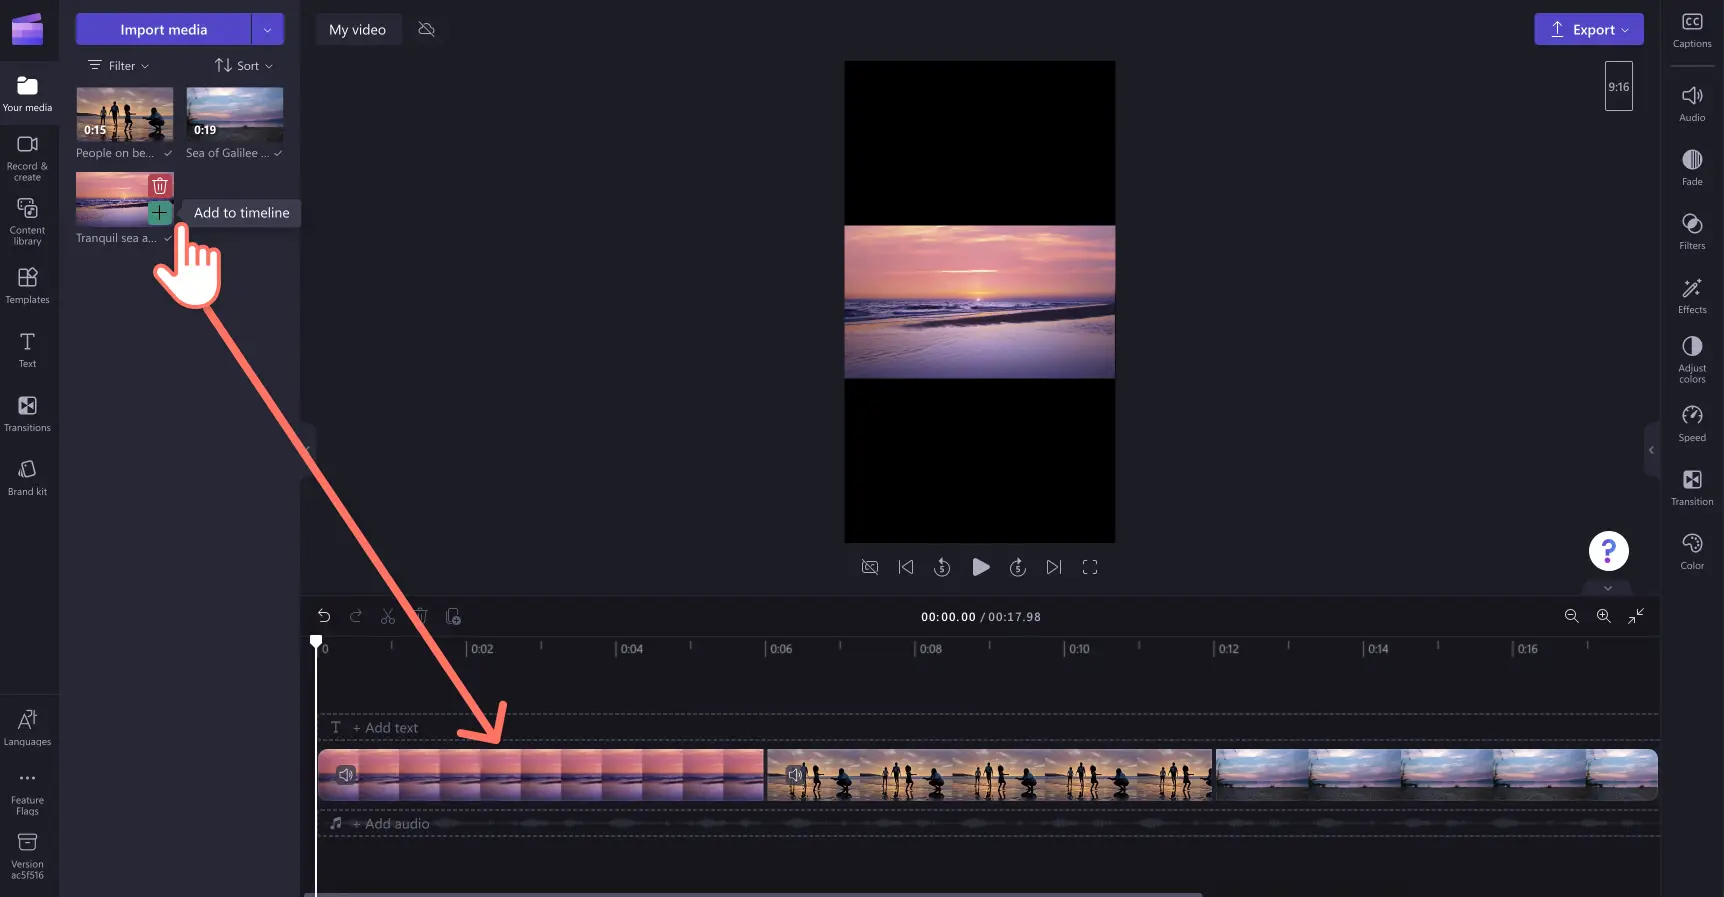Viewport: 1724px width, 897px height.
Task: Open the Your media tab
Action: click(27, 94)
